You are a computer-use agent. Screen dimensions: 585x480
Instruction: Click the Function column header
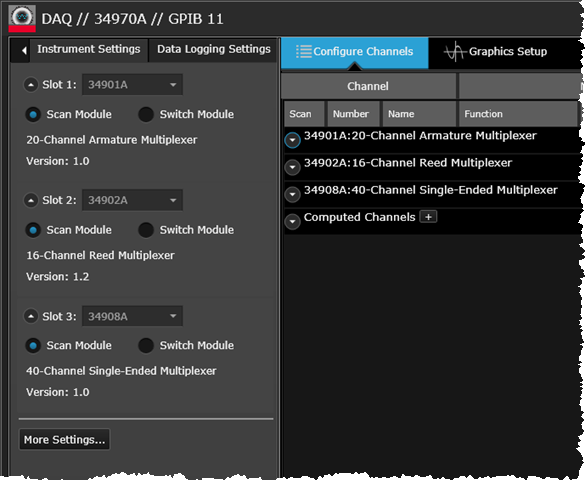coord(518,114)
